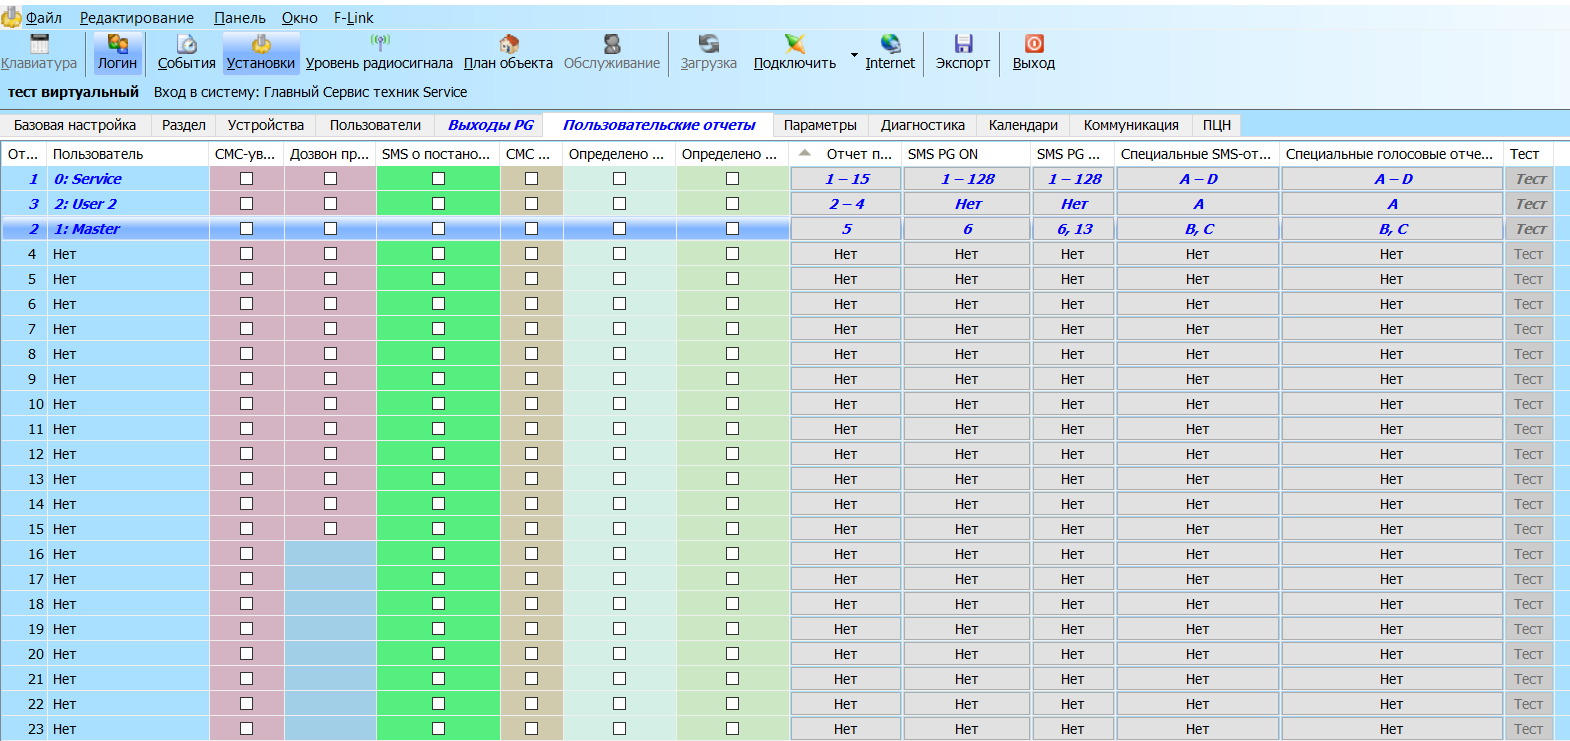1570x741 pixels.
Task: Switch to the Диагностика tab
Action: pos(923,125)
